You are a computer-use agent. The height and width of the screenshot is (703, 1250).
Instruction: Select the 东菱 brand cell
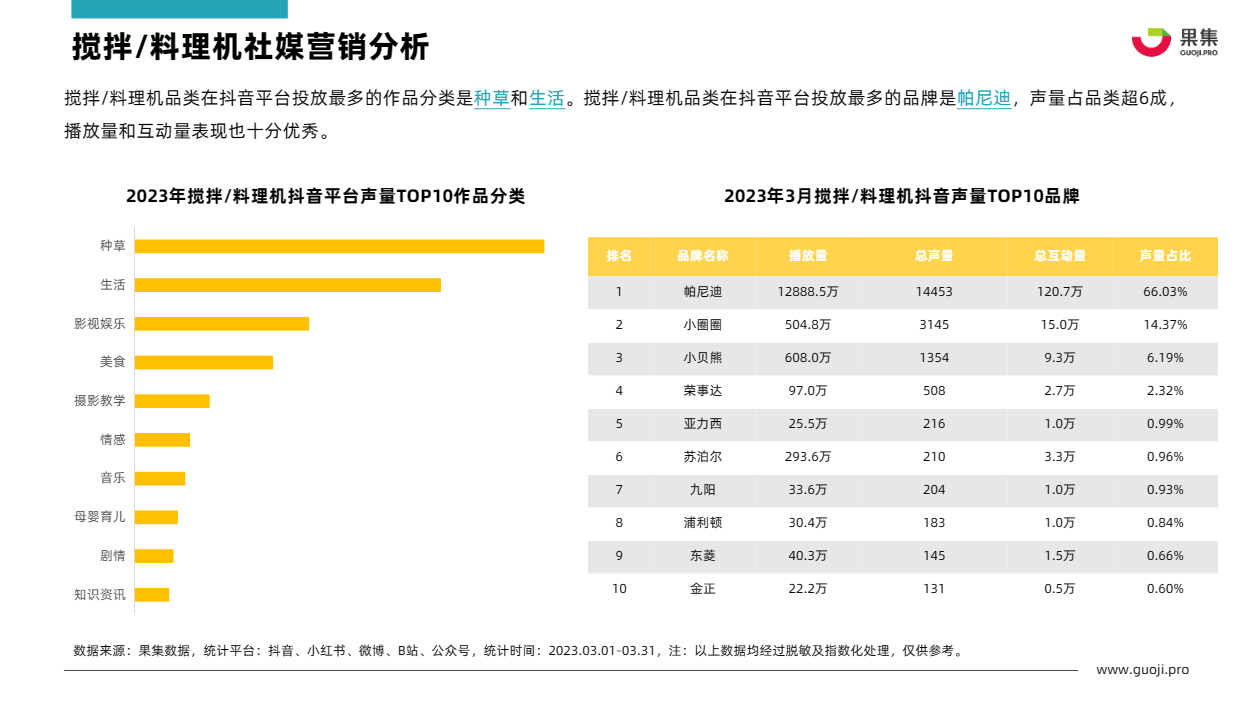click(702, 556)
